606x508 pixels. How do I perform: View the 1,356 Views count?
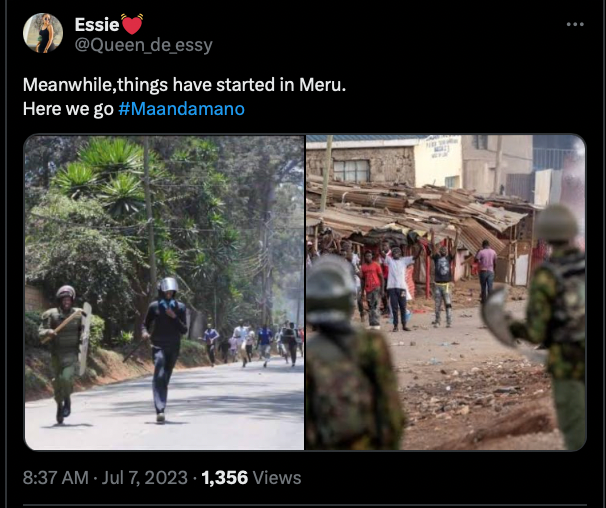251,477
